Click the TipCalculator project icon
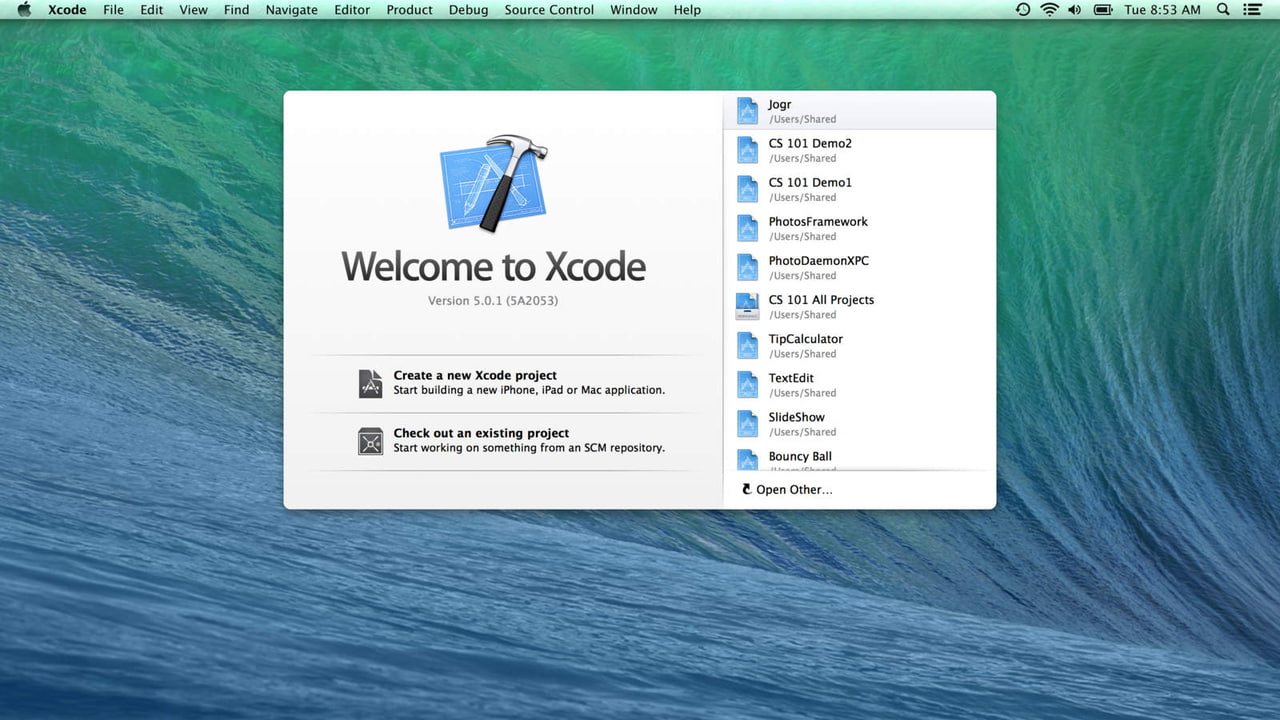Viewport: 1280px width, 720px height. coord(748,345)
